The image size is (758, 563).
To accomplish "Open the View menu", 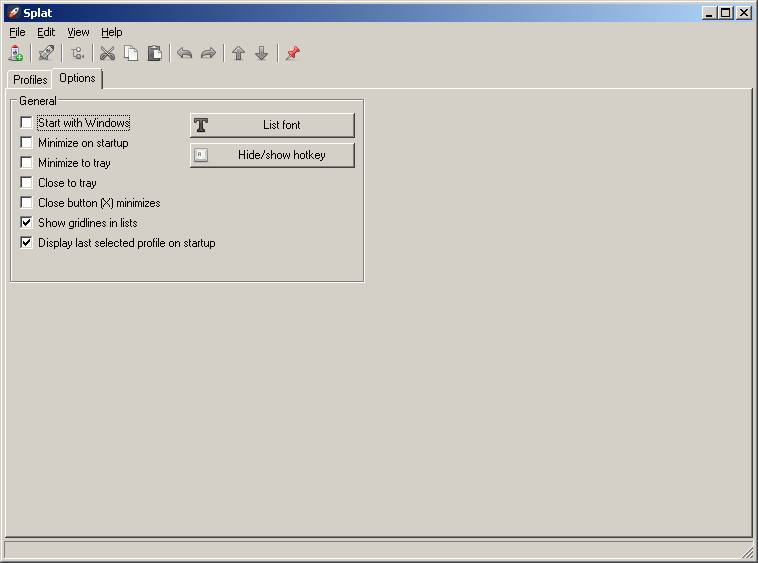I will pos(78,32).
